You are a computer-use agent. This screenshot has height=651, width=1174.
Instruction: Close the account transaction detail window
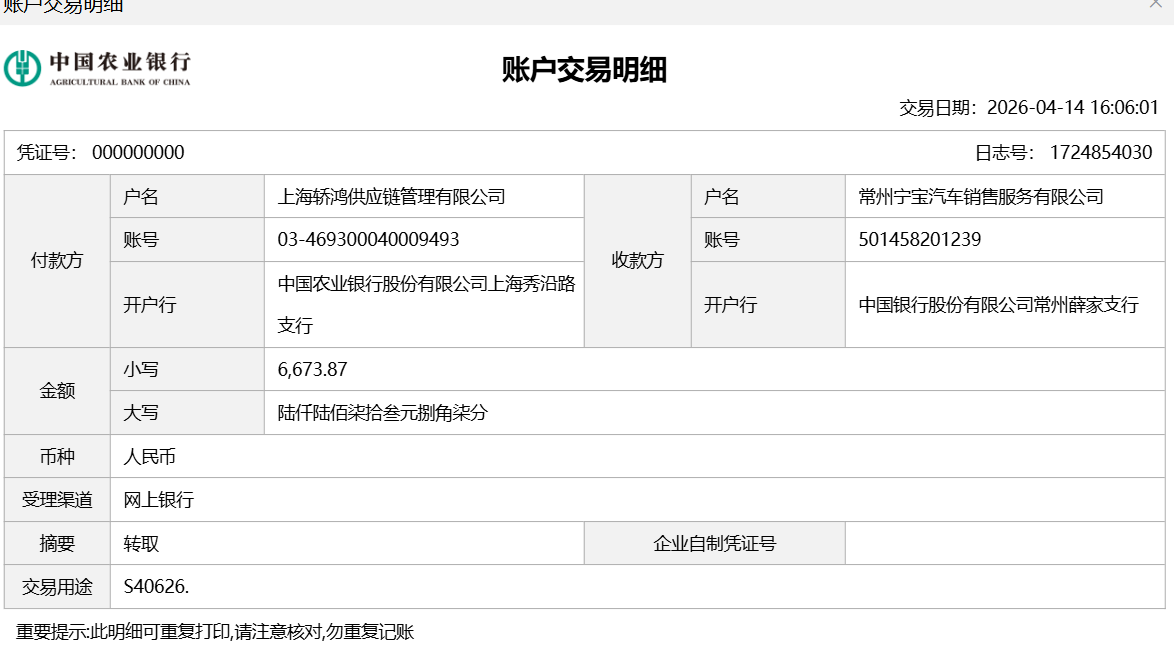1155,5
